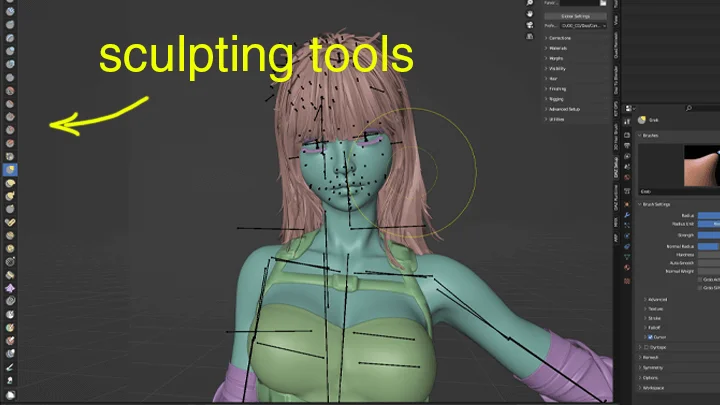Select the Multires Displacement Eraser brush
Viewport: 720px width, 405px height.
click(10, 341)
